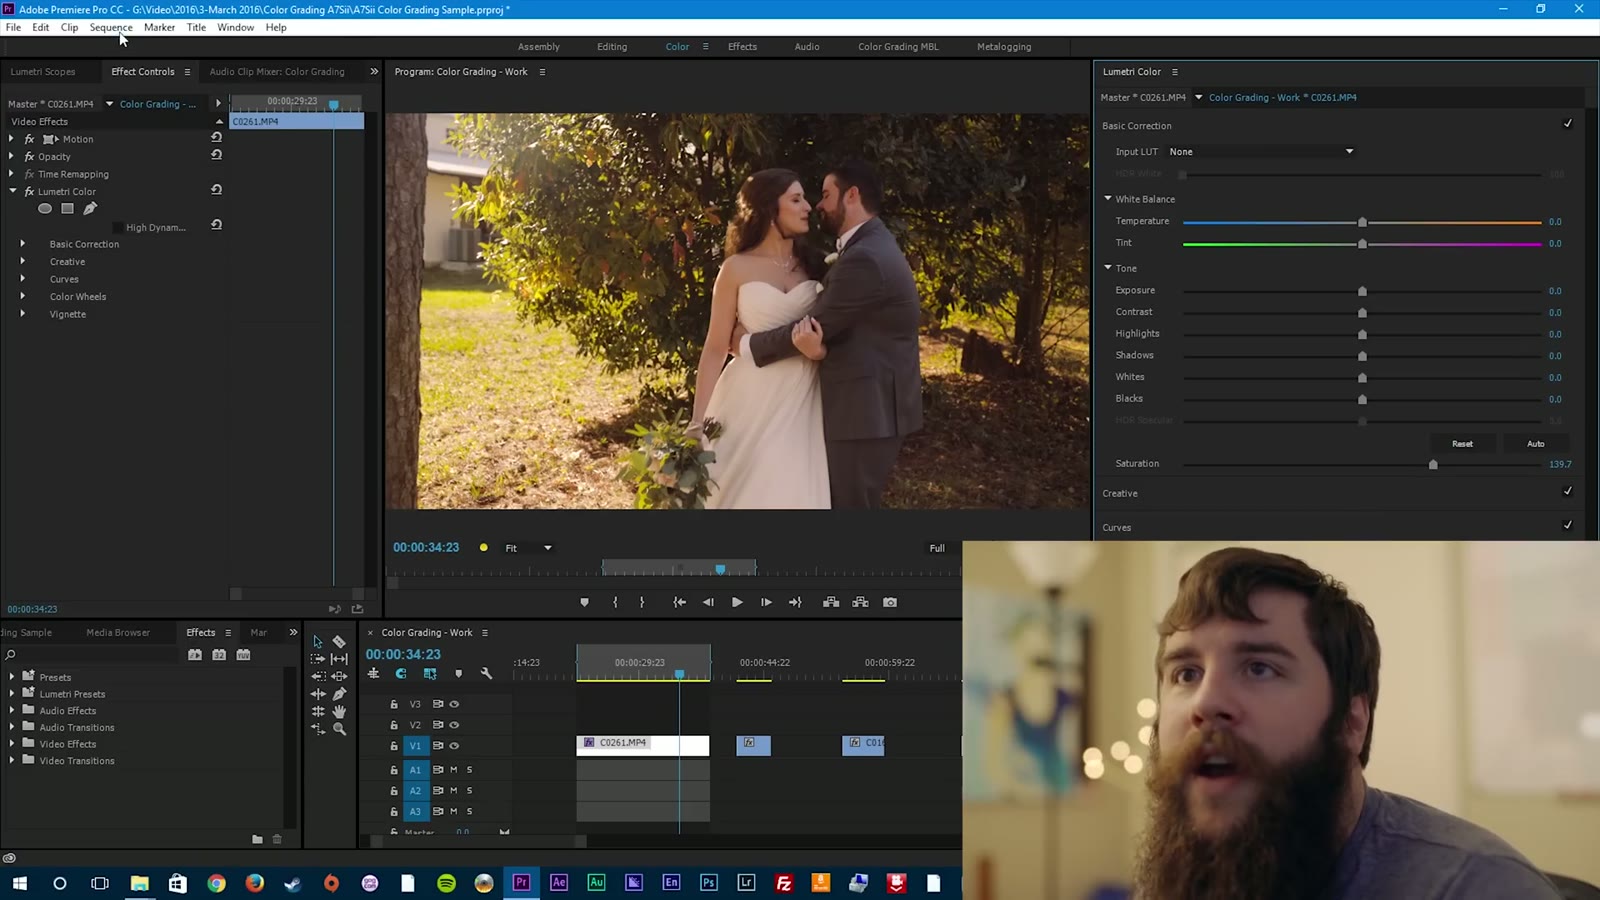Screen dimensions: 1600x900
Task: Click the Auto tone button
Action: tap(1536, 444)
